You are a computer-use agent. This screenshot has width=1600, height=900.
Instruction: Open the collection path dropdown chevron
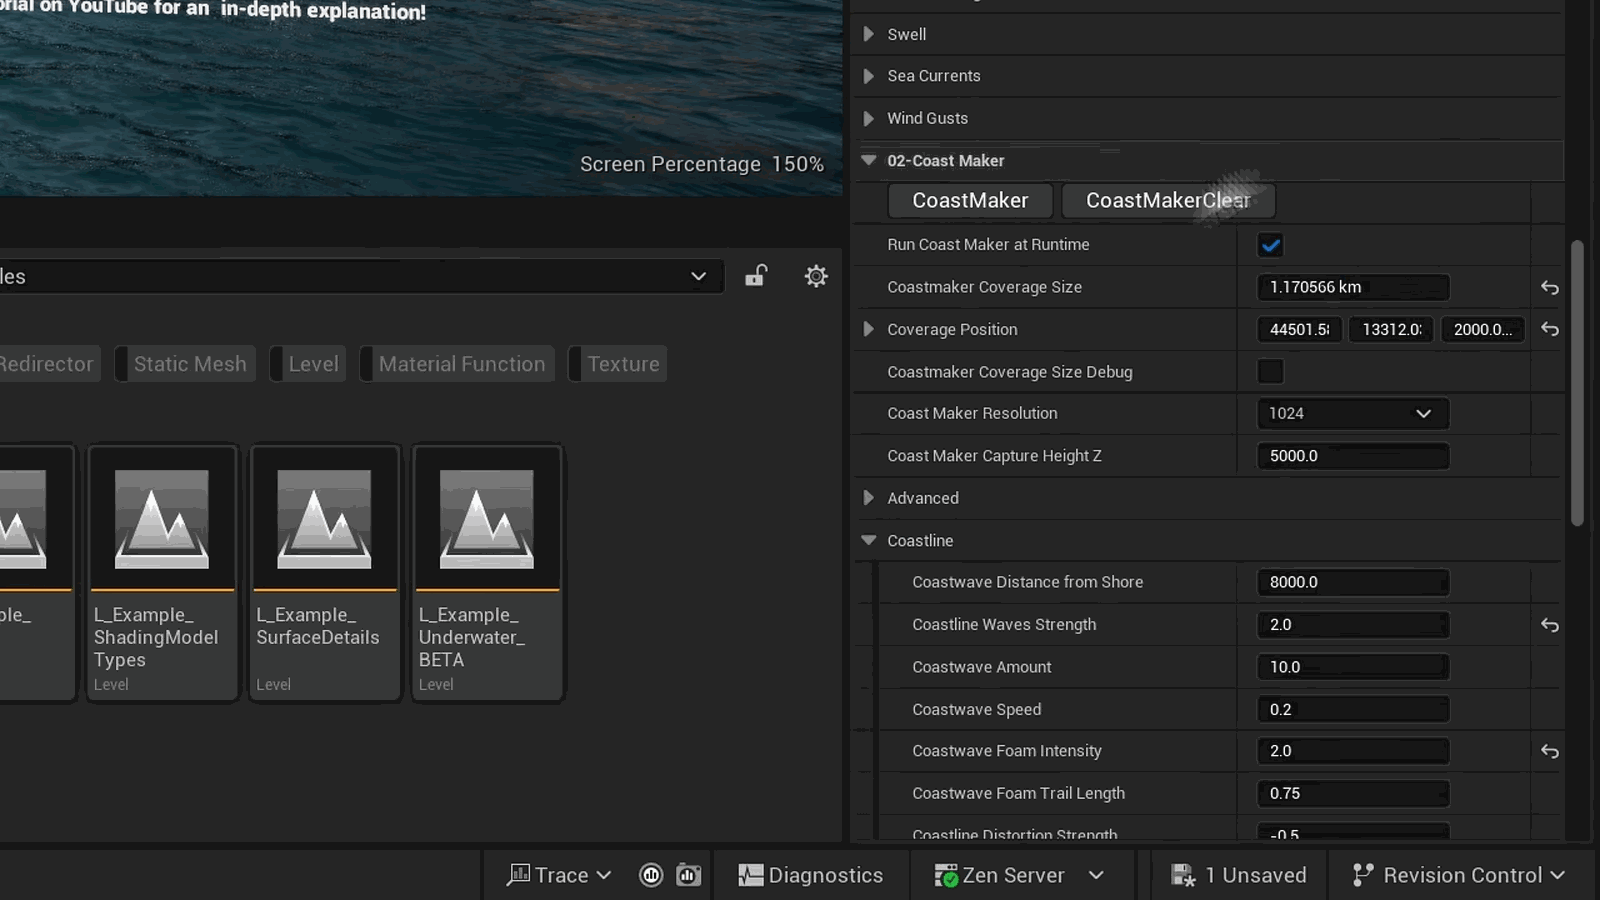pos(698,277)
